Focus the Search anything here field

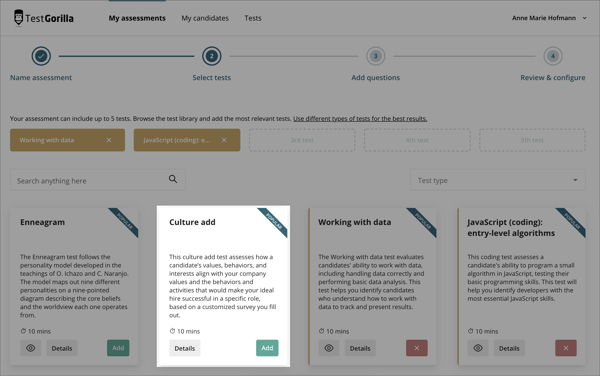[x=98, y=180]
